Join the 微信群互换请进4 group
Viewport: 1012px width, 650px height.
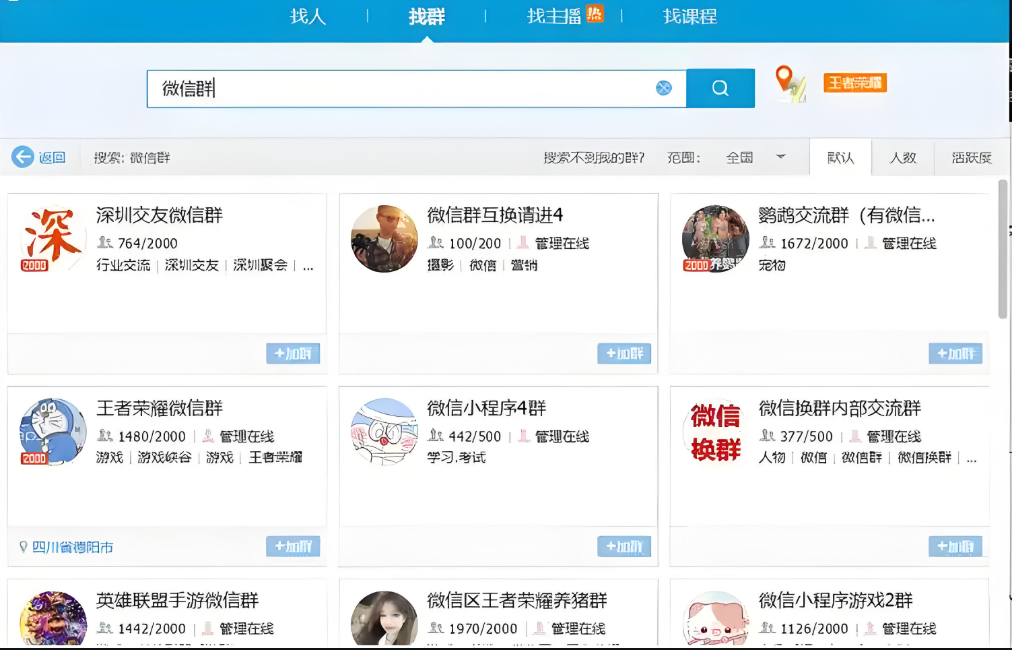[624, 354]
